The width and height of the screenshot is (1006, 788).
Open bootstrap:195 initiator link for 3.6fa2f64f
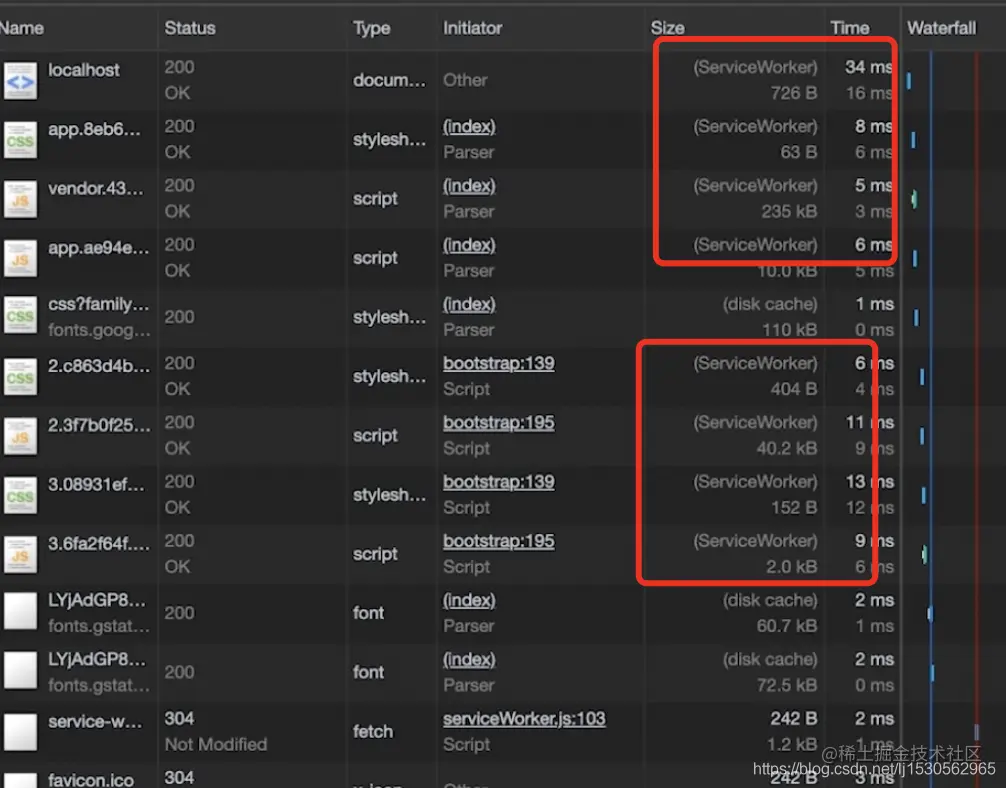pyautogui.click(x=499, y=541)
